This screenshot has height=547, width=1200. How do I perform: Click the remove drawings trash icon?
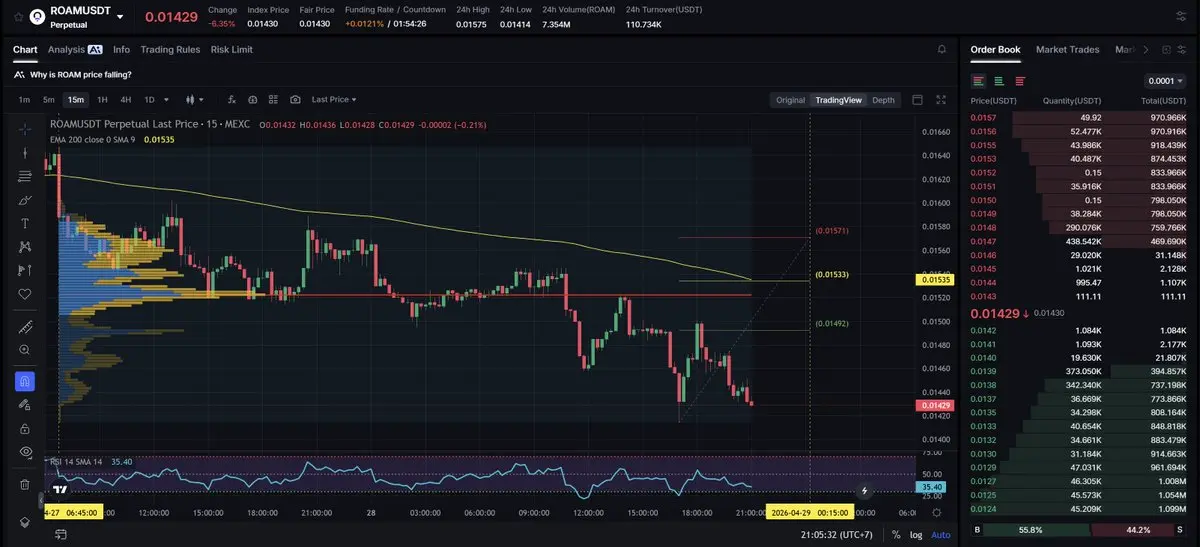[x=25, y=484]
